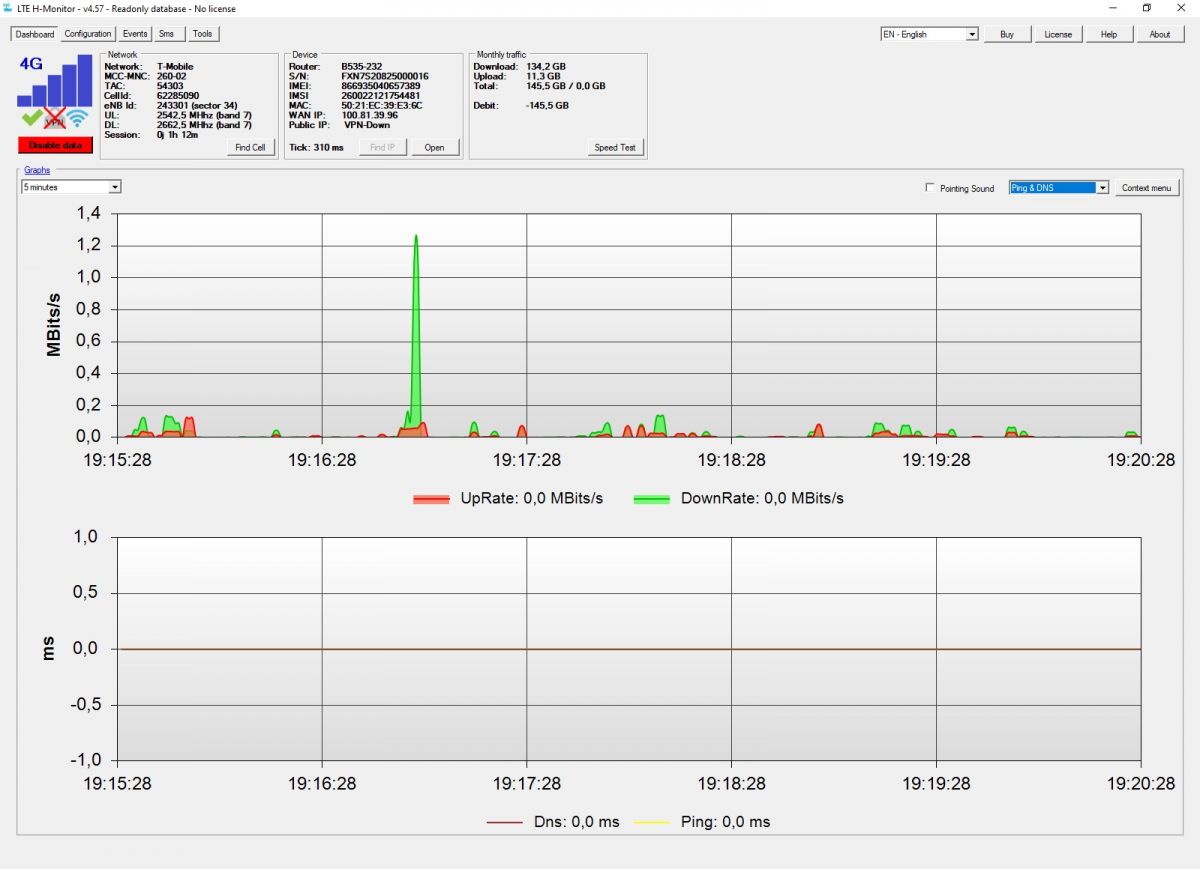Click the Debit value -145,5 GB
The width and height of the screenshot is (1200, 869).
pyautogui.click(x=547, y=105)
